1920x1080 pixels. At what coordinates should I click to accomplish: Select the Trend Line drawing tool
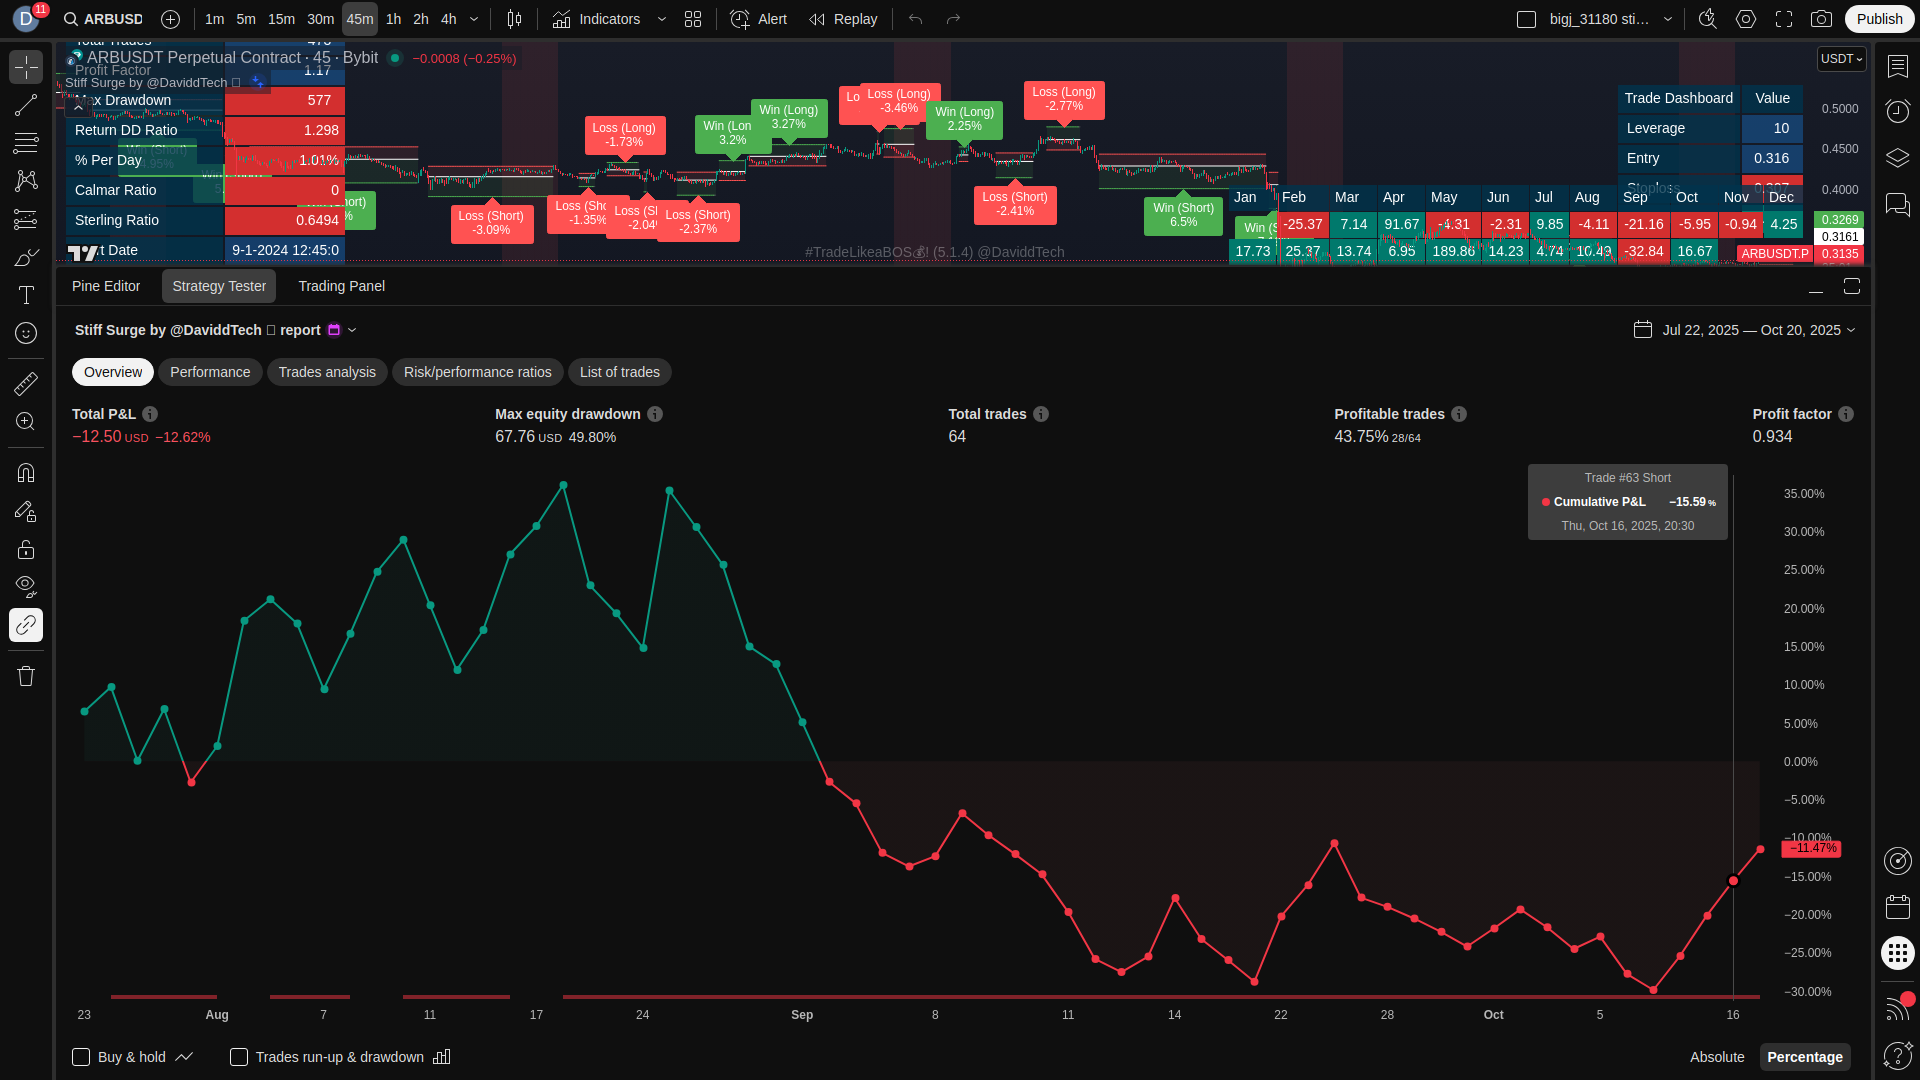(26, 106)
